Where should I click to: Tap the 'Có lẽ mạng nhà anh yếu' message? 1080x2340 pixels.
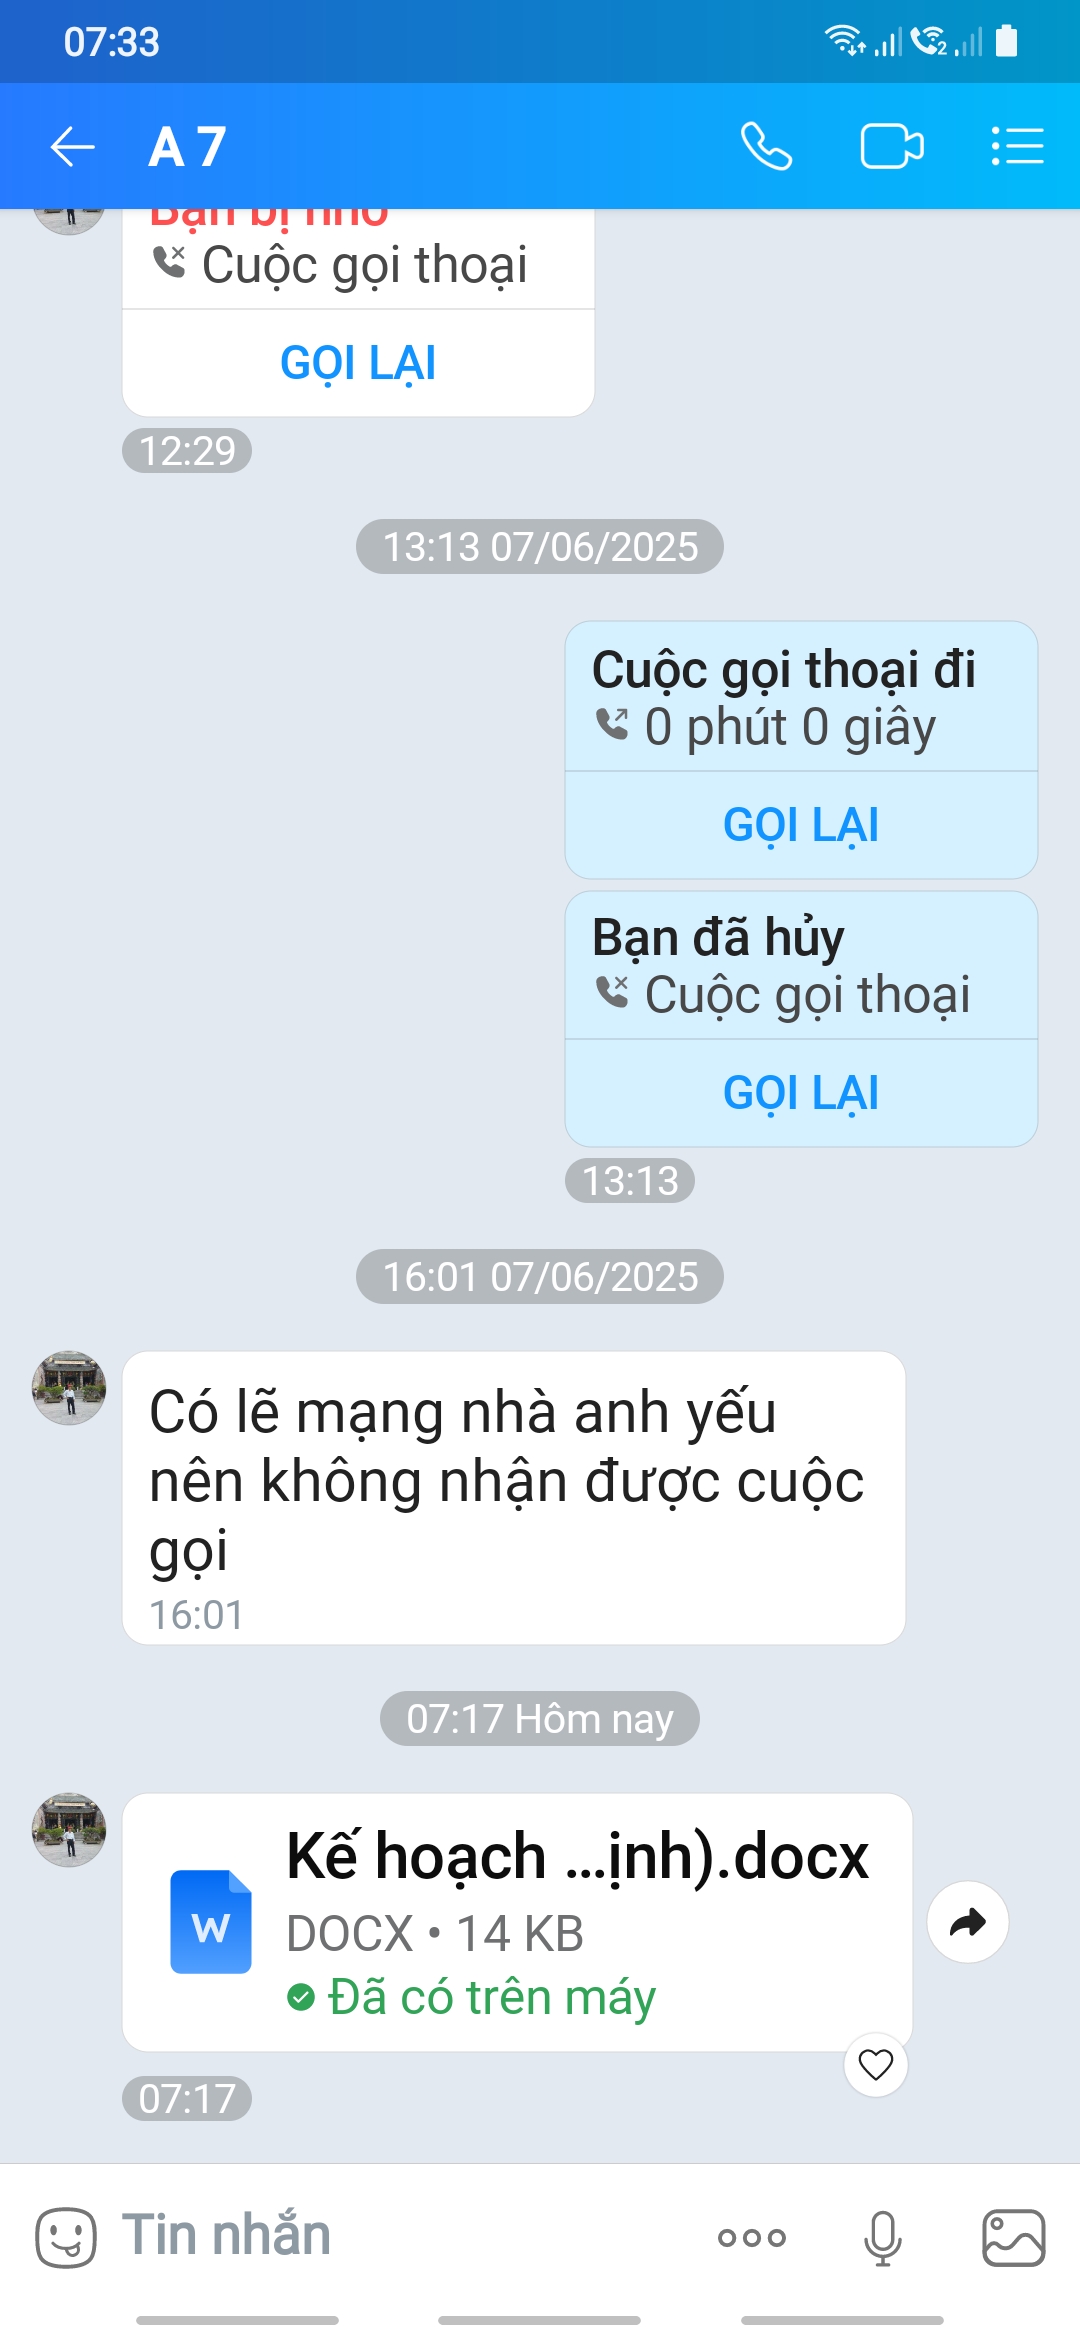click(514, 1497)
